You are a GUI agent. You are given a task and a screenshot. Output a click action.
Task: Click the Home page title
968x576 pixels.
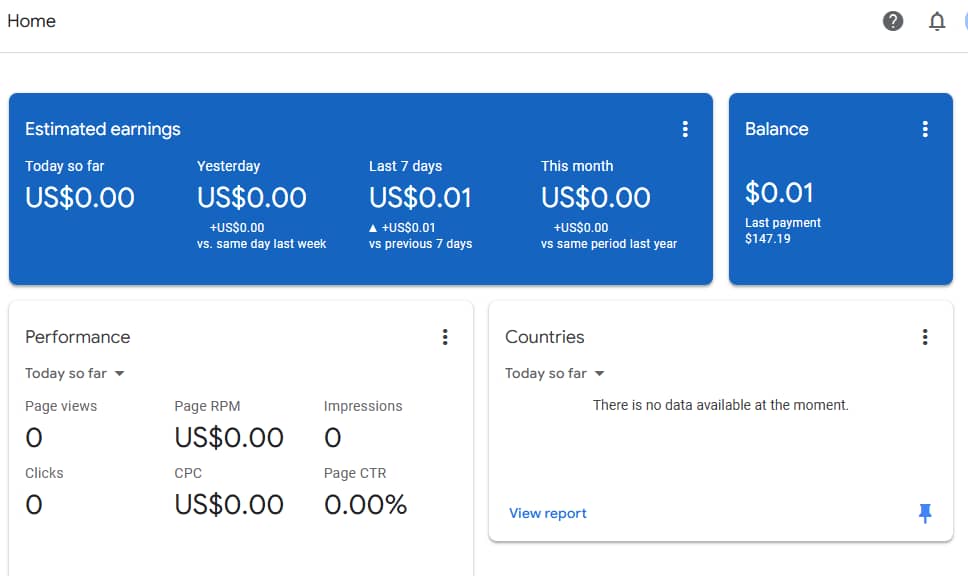[x=31, y=21]
